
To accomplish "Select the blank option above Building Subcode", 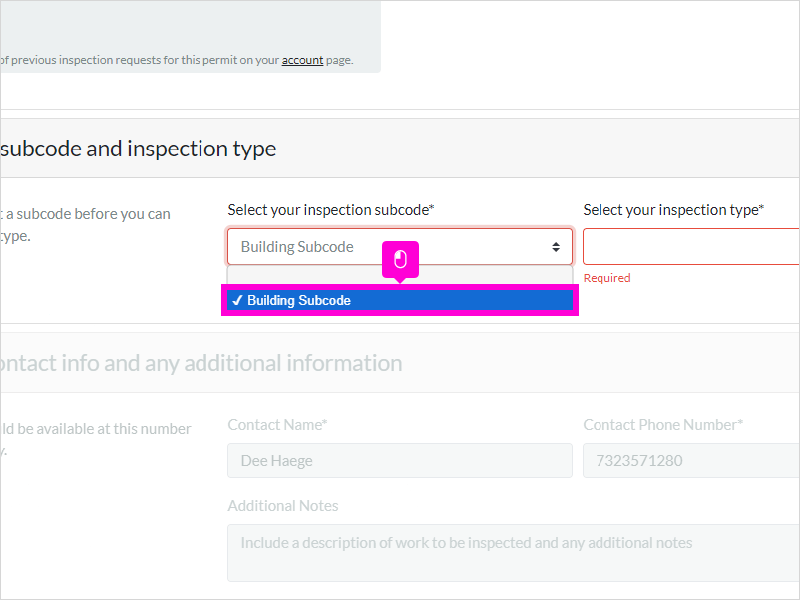I will (x=400, y=276).
